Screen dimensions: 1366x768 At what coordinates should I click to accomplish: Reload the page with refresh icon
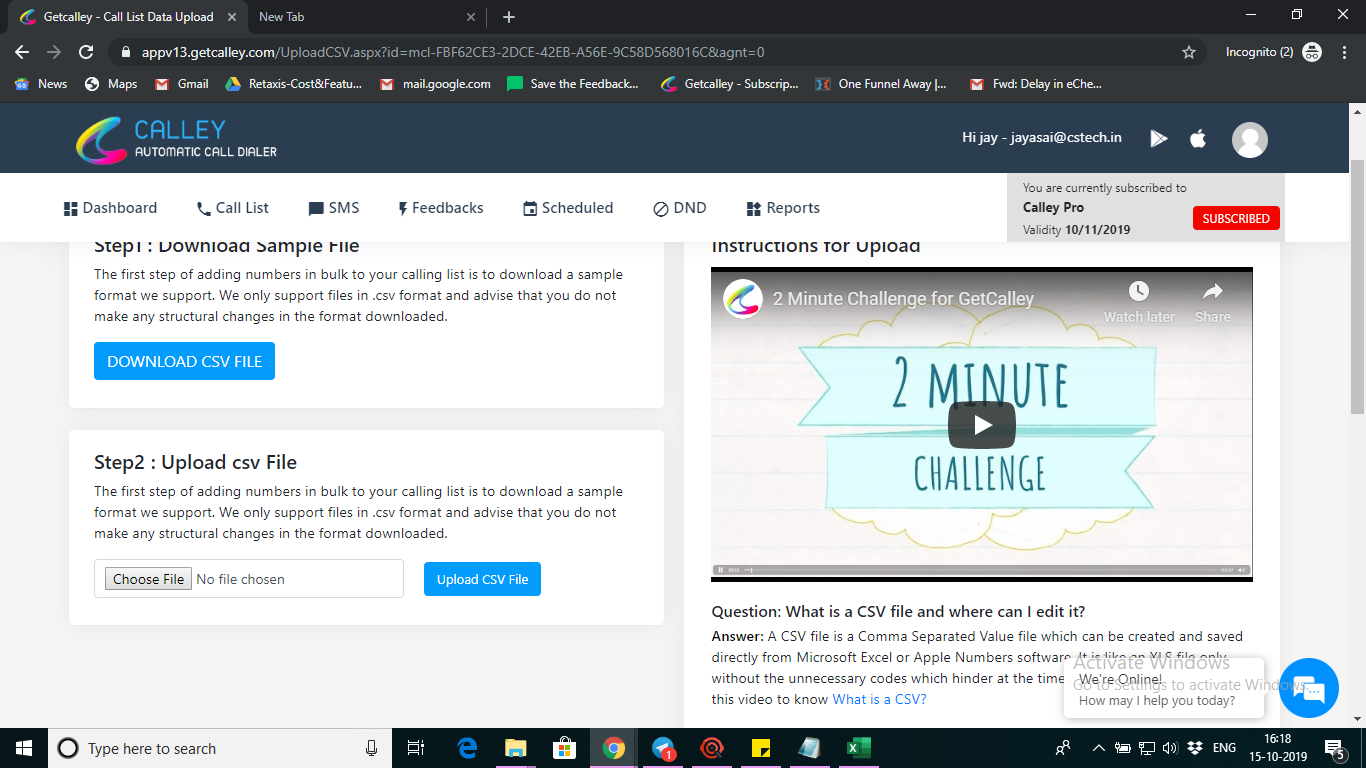[x=86, y=52]
